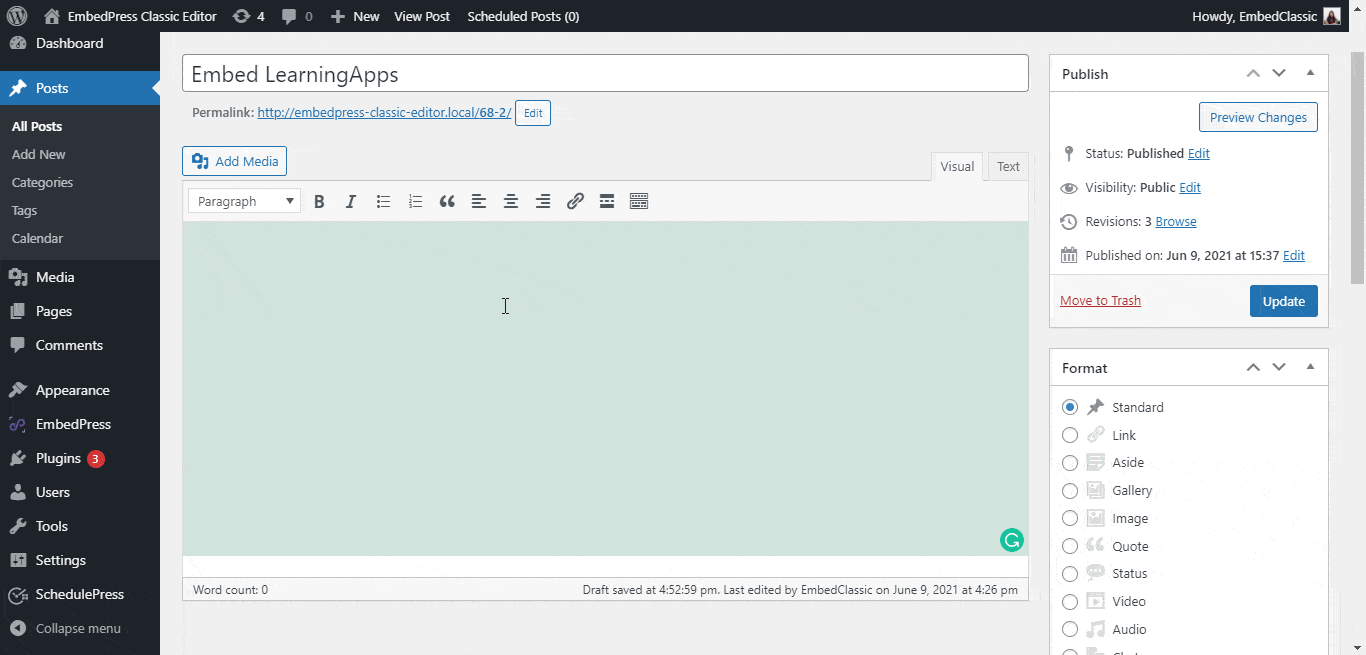
Task: Collapse the Format panel
Action: (x=1310, y=367)
